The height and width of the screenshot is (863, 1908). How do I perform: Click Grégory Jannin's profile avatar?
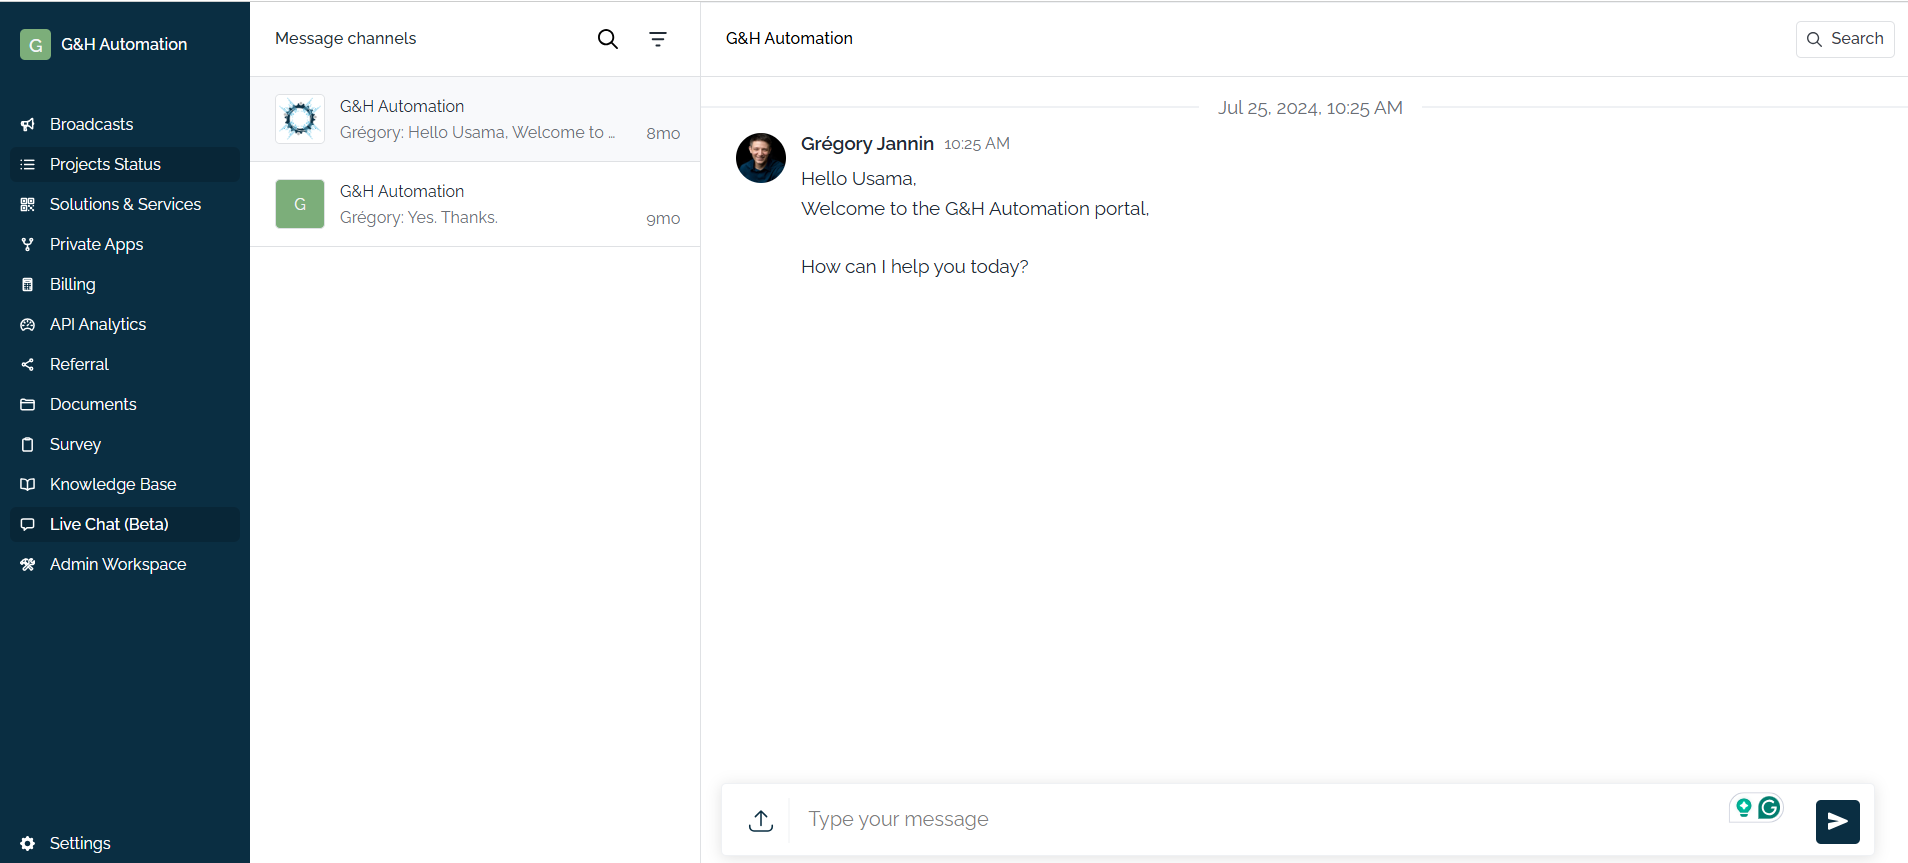[761, 158]
